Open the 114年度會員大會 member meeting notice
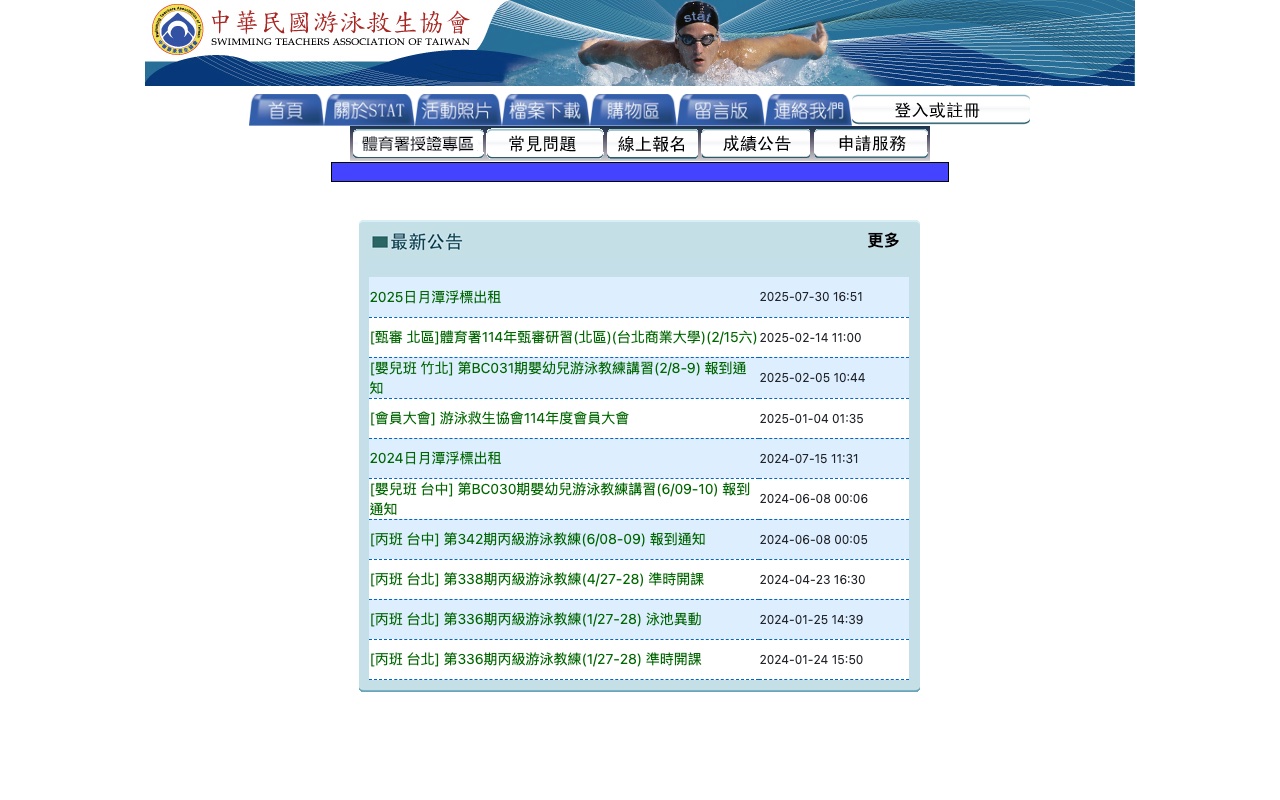 click(x=499, y=418)
